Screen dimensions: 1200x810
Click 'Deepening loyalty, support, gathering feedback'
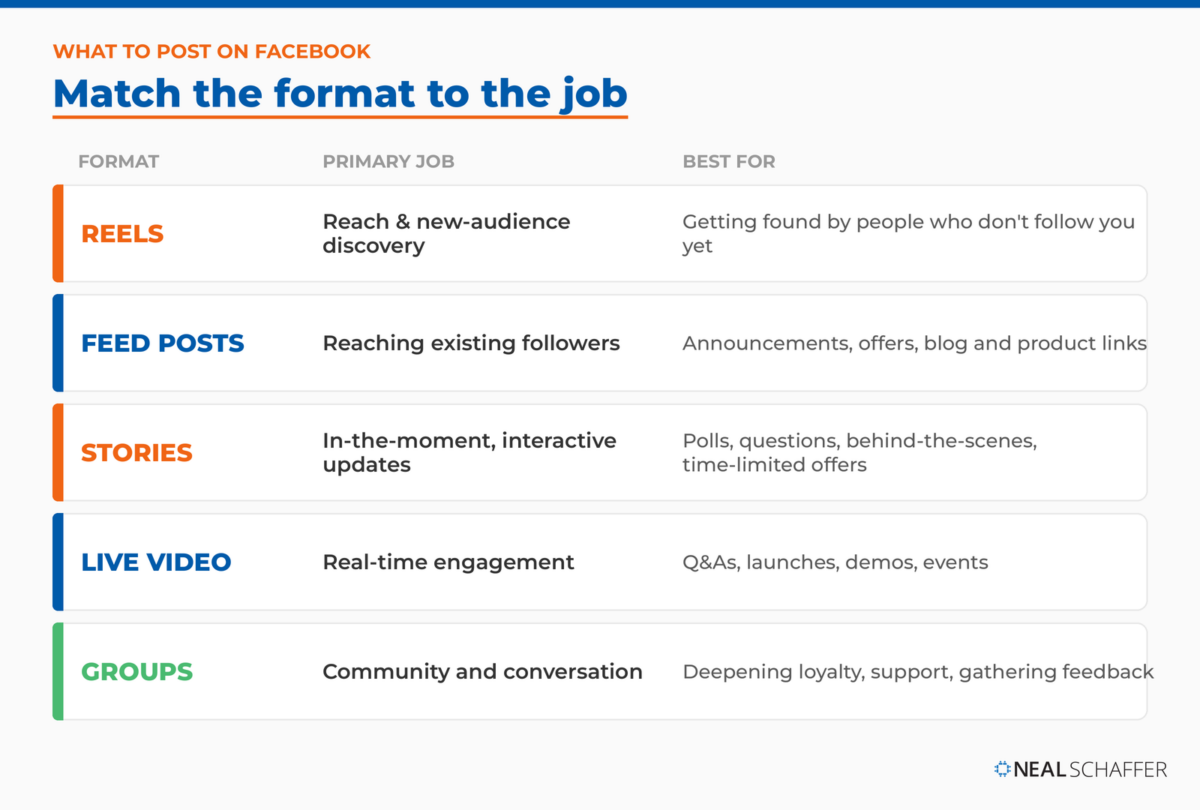pos(918,672)
